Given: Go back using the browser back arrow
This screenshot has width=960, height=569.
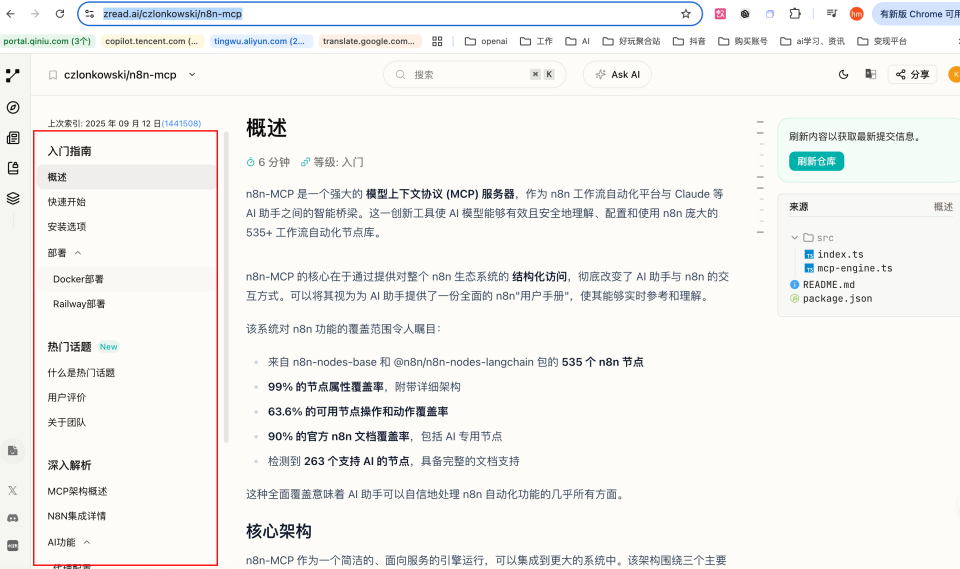Looking at the screenshot, I should 10,13.
